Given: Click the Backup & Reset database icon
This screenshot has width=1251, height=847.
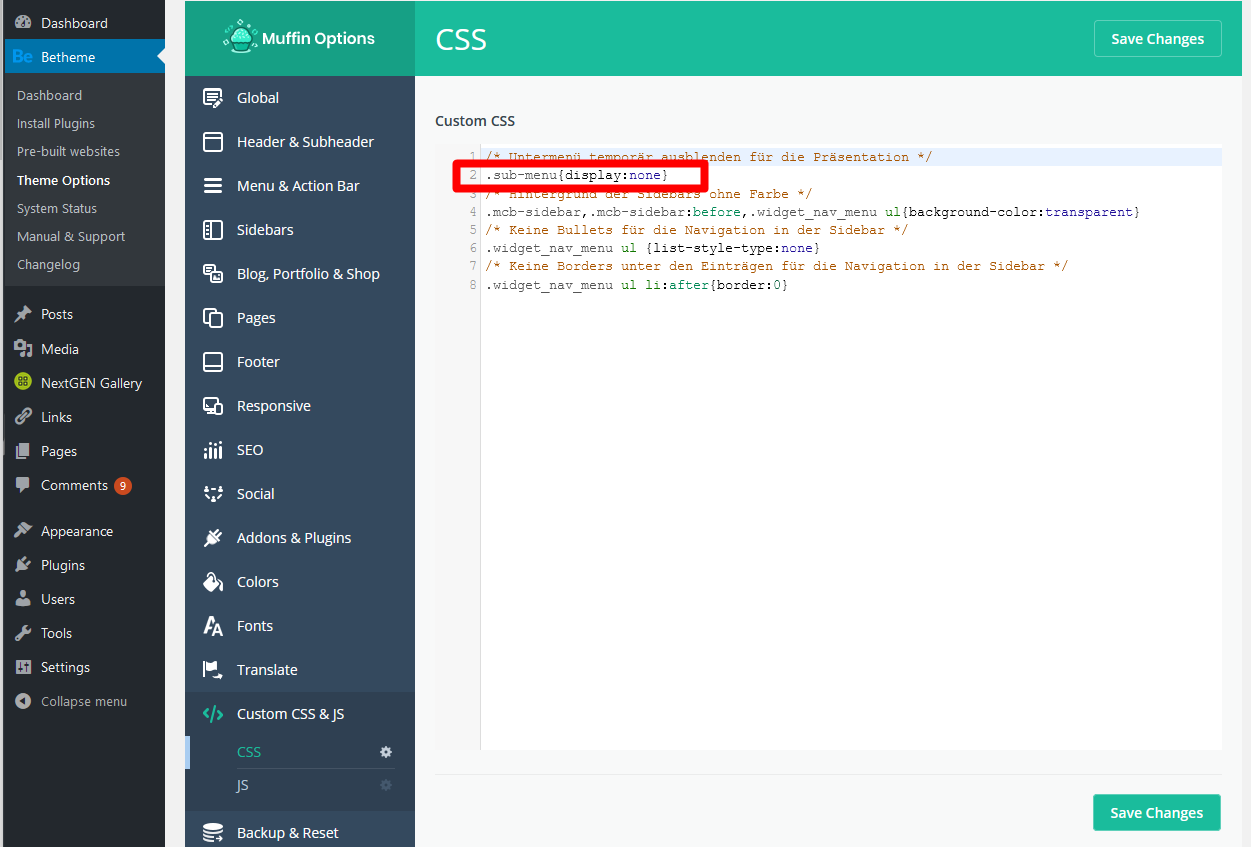Looking at the screenshot, I should click(x=213, y=833).
